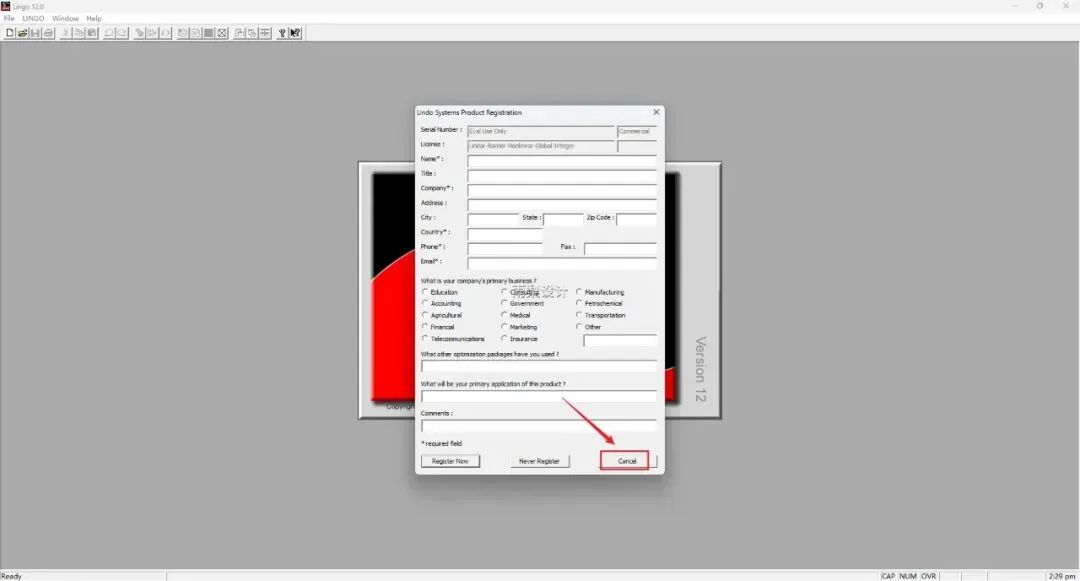Focus the Email input field
Screen dimensions: 1080x581
pos(562,263)
